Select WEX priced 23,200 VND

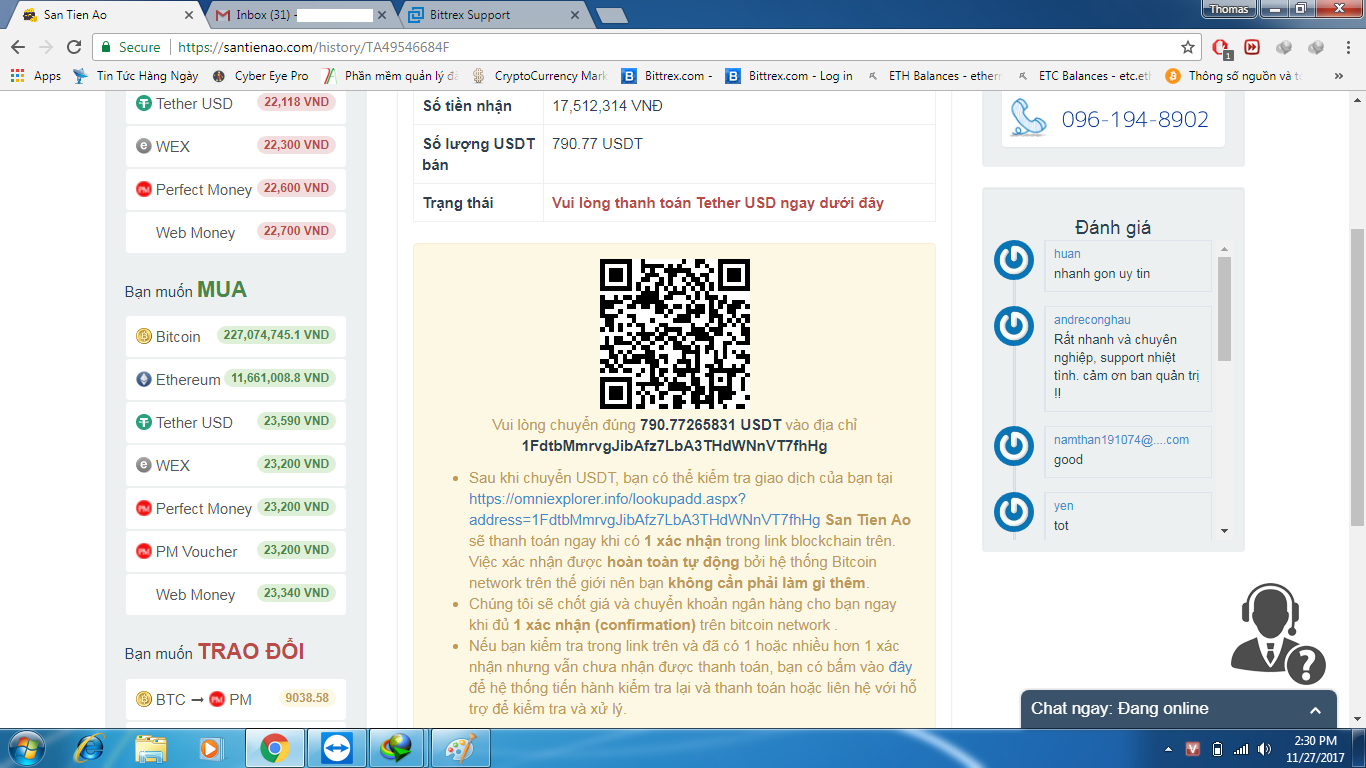click(236, 465)
